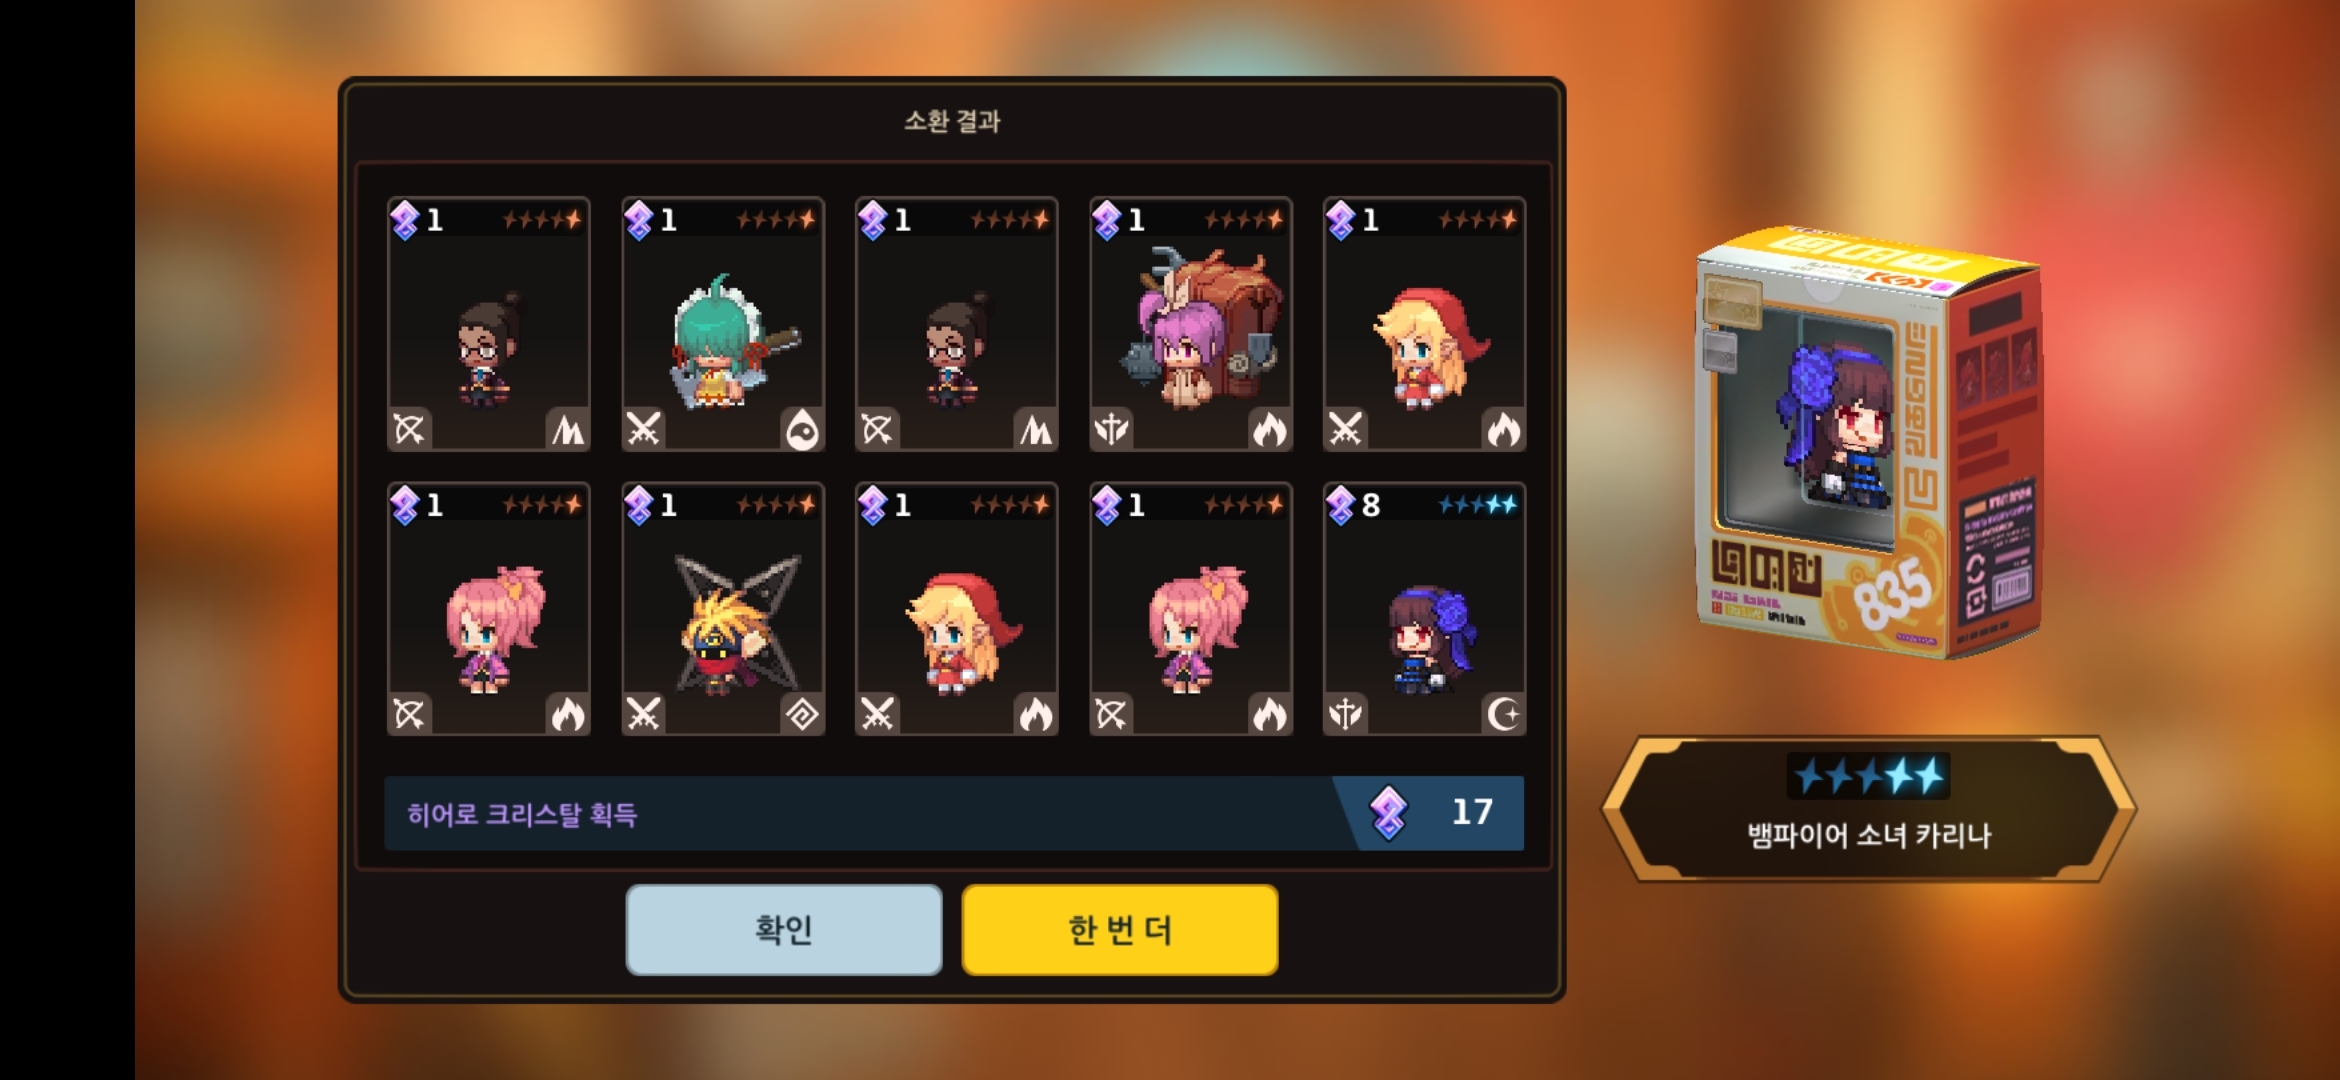
Task: Select the purple-haired merchant backpack hero card
Action: (x=1191, y=324)
